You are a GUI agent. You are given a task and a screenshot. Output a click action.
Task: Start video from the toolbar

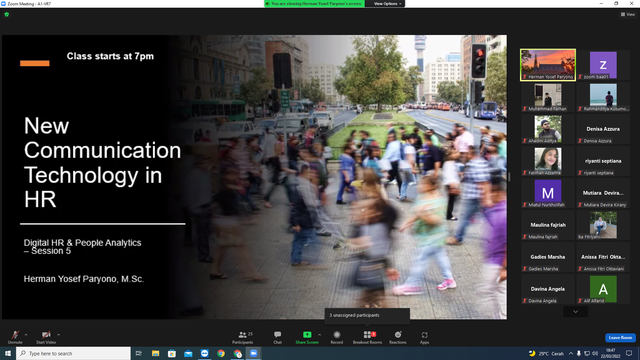pyautogui.click(x=46, y=337)
